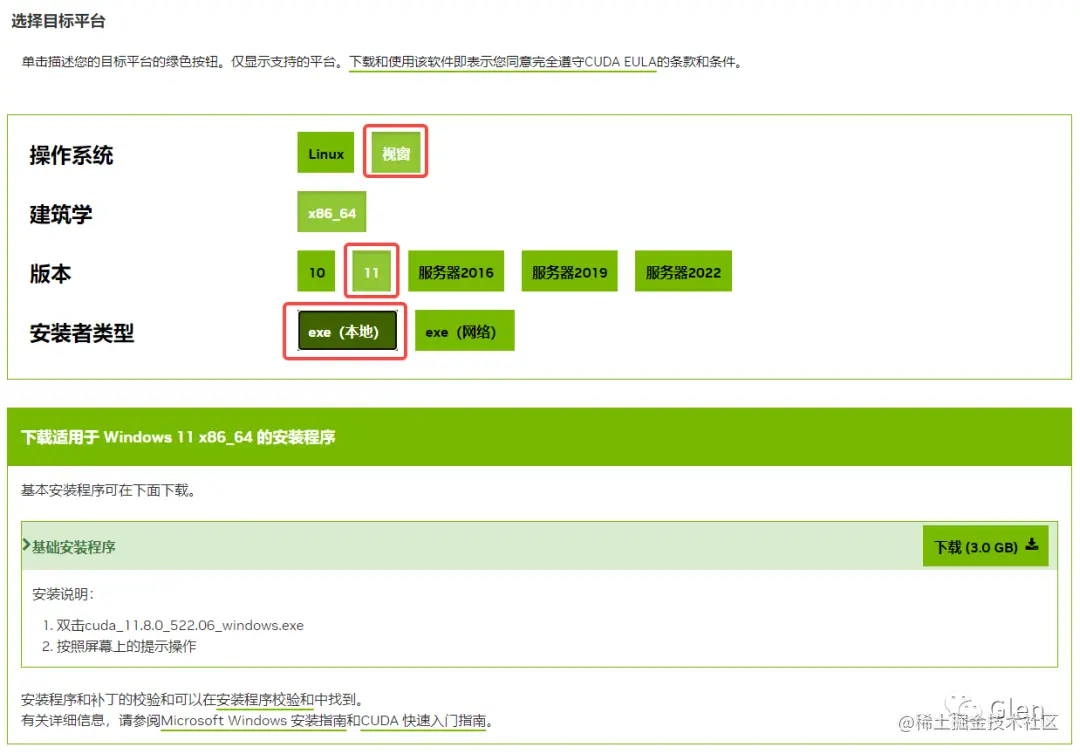
Task: Click the 下载 (3.0 GB) download button
Action: click(x=985, y=546)
